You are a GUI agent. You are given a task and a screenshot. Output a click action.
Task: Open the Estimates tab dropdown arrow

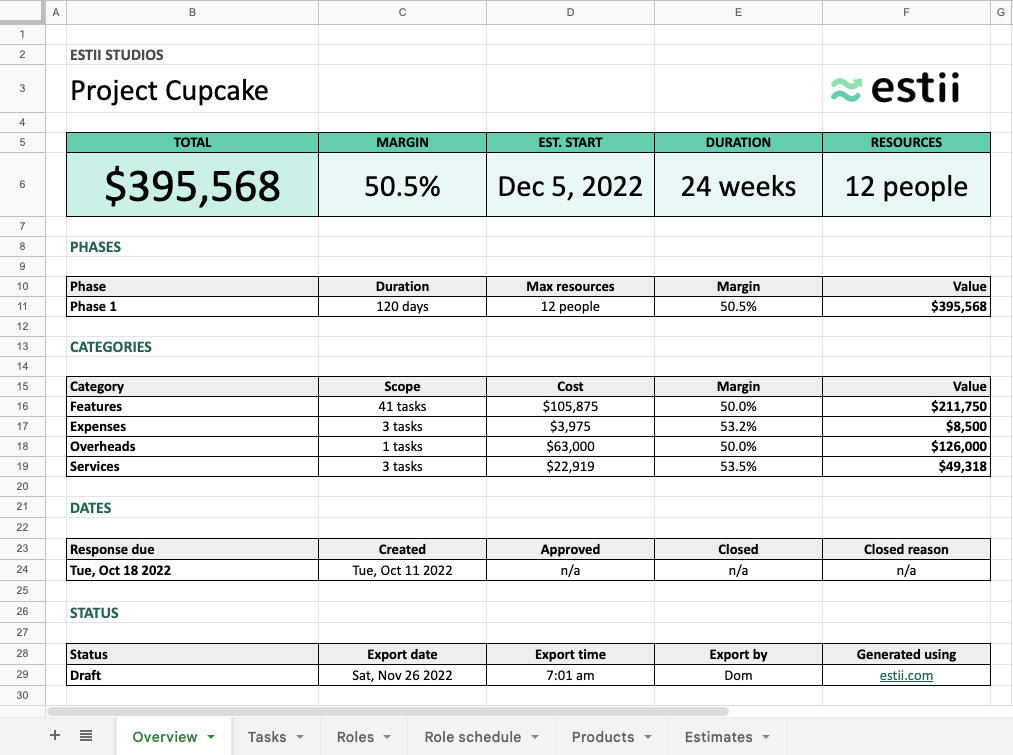[766, 737]
